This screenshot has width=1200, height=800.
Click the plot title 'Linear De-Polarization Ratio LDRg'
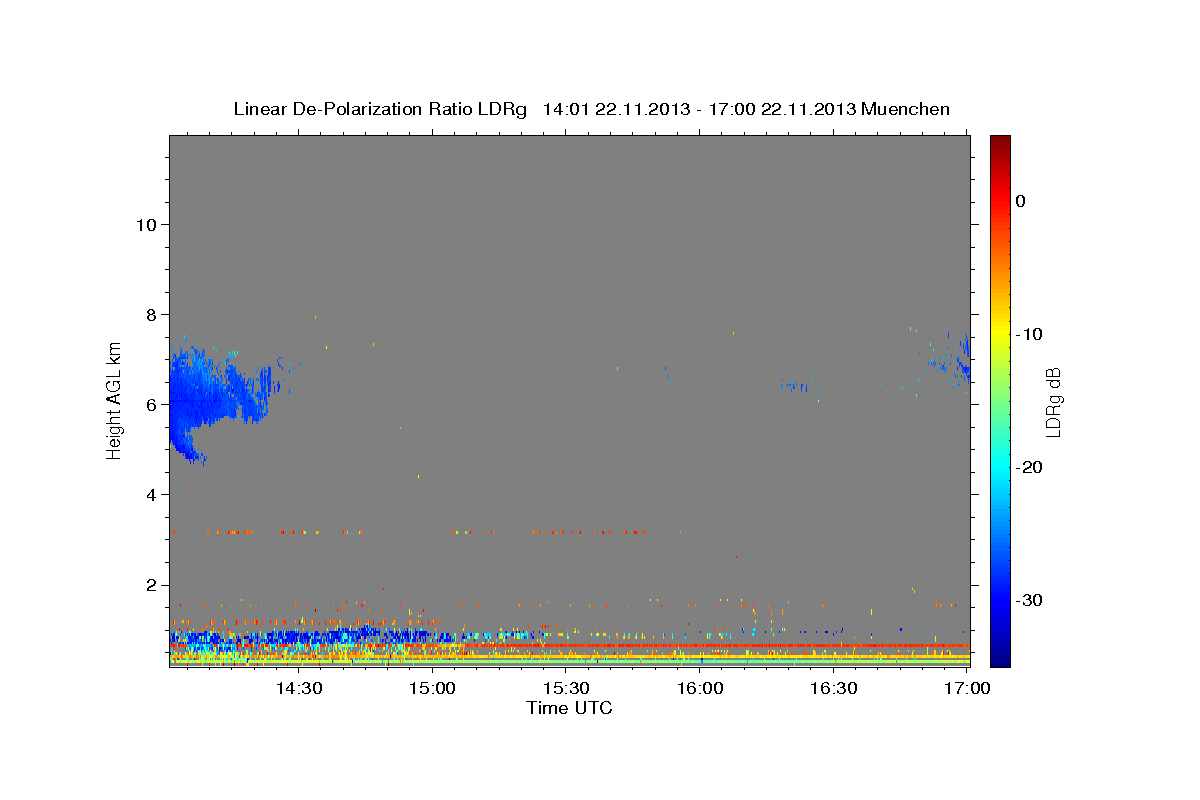pyautogui.click(x=379, y=109)
